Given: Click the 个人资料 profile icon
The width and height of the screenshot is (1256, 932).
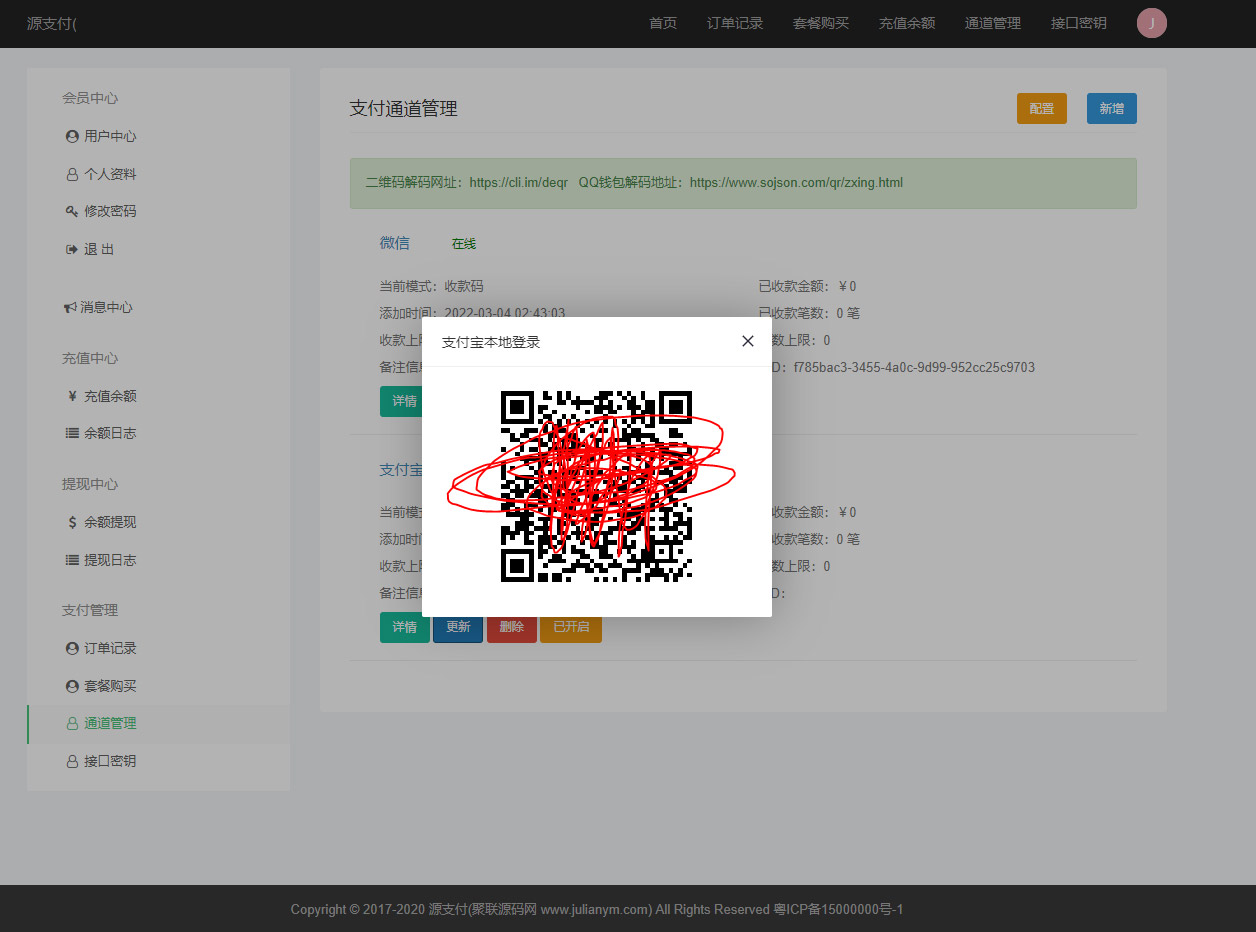Looking at the screenshot, I should [72, 174].
